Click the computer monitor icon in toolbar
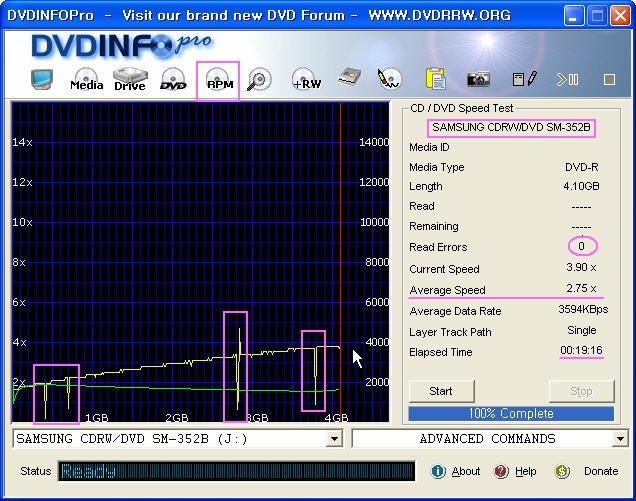The height and width of the screenshot is (501, 636). click(42, 79)
